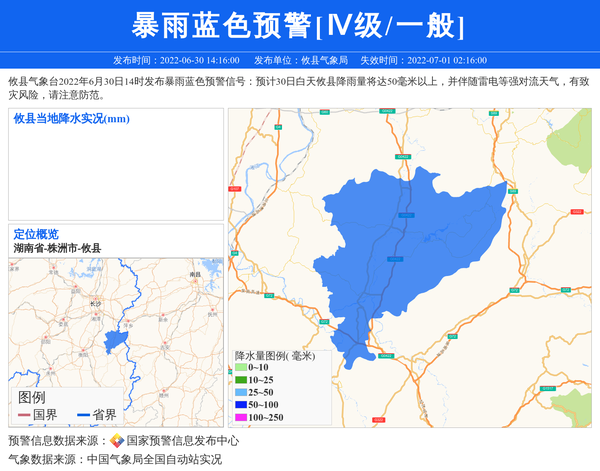The image size is (600, 471).
Task: Click the 中国气象局全国自动站实况 data source text
Action: point(154,460)
